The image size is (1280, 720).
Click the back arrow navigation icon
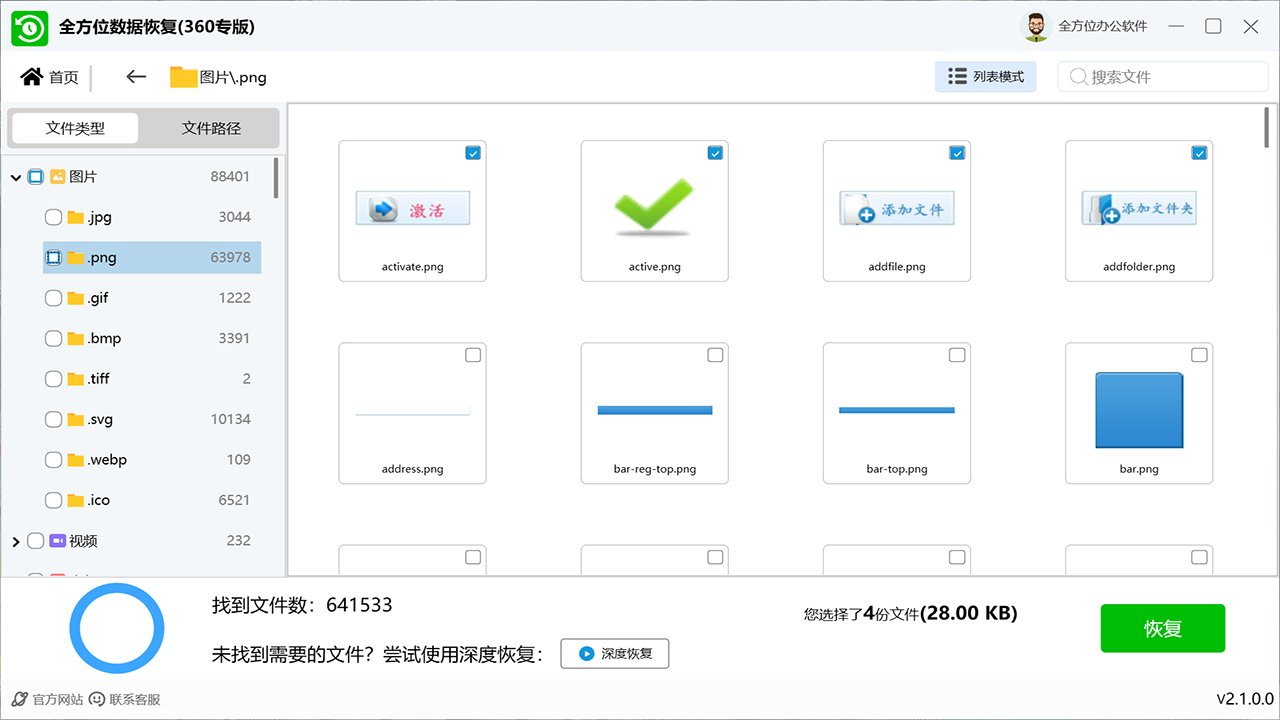(136, 76)
